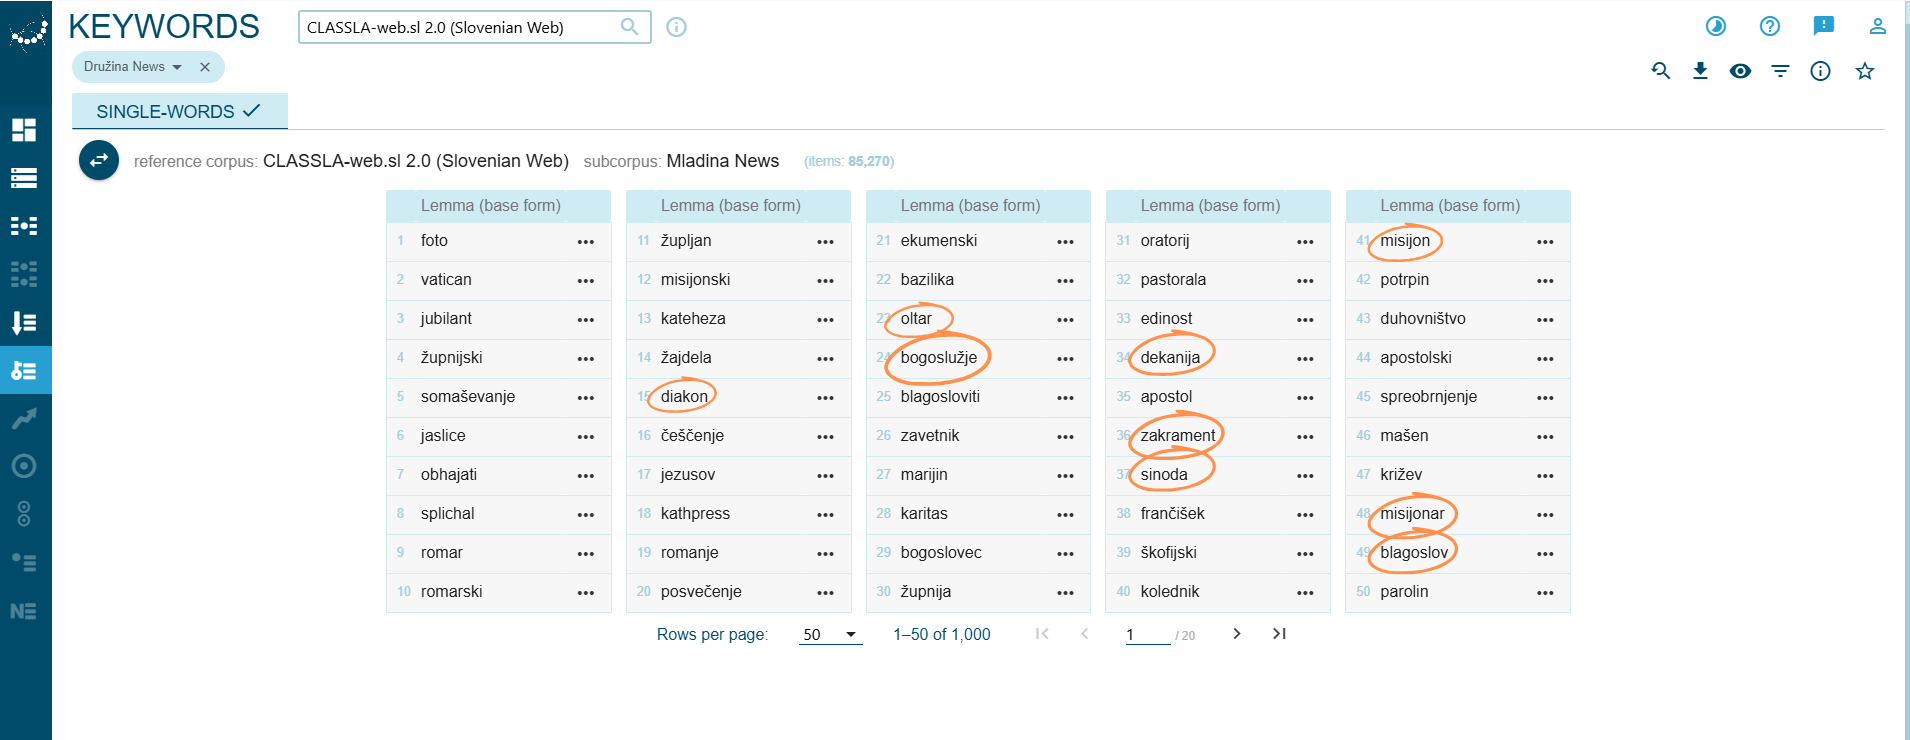
Task: Click the keyword misijonar
Action: (x=1412, y=513)
